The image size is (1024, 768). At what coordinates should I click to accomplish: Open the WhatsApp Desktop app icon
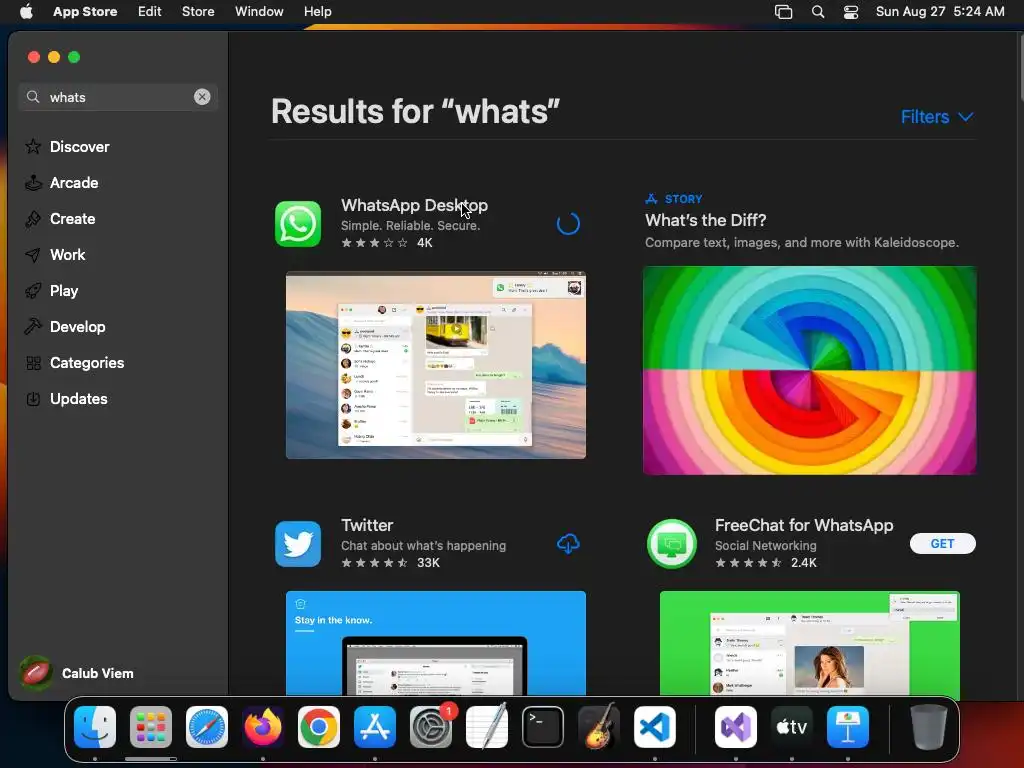(298, 224)
